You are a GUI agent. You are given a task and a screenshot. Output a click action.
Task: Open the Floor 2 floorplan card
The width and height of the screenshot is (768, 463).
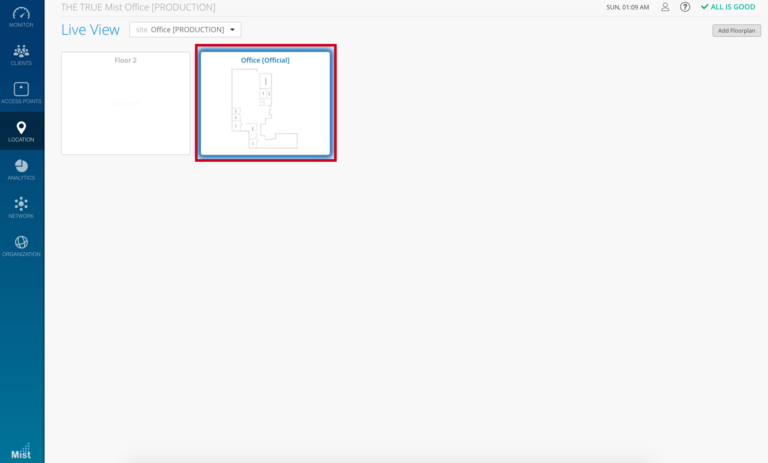pyautogui.click(x=125, y=108)
